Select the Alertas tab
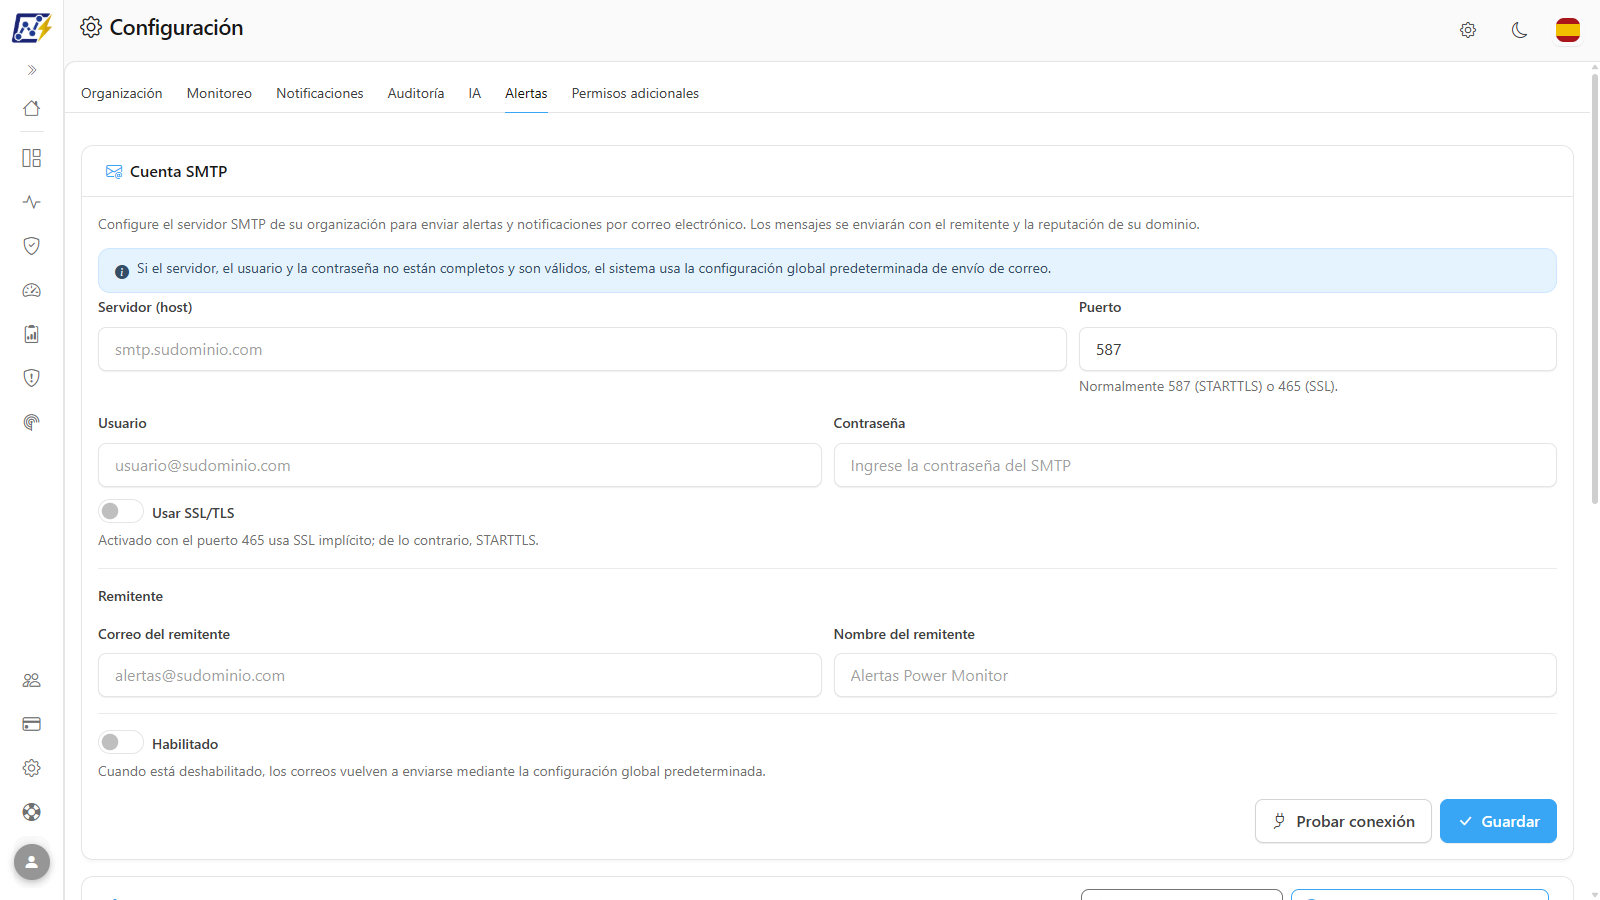1600x900 pixels. (x=526, y=93)
